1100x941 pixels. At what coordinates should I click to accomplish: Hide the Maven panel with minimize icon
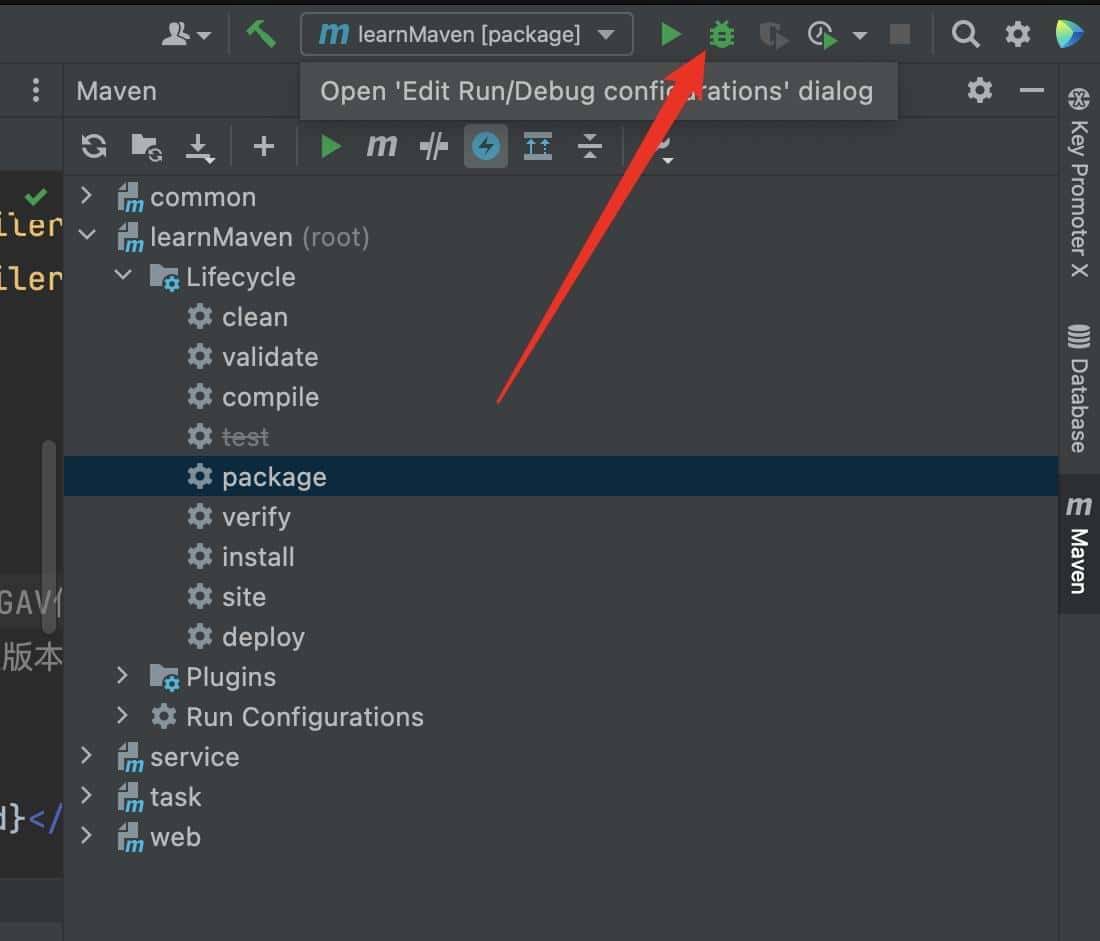point(1032,91)
